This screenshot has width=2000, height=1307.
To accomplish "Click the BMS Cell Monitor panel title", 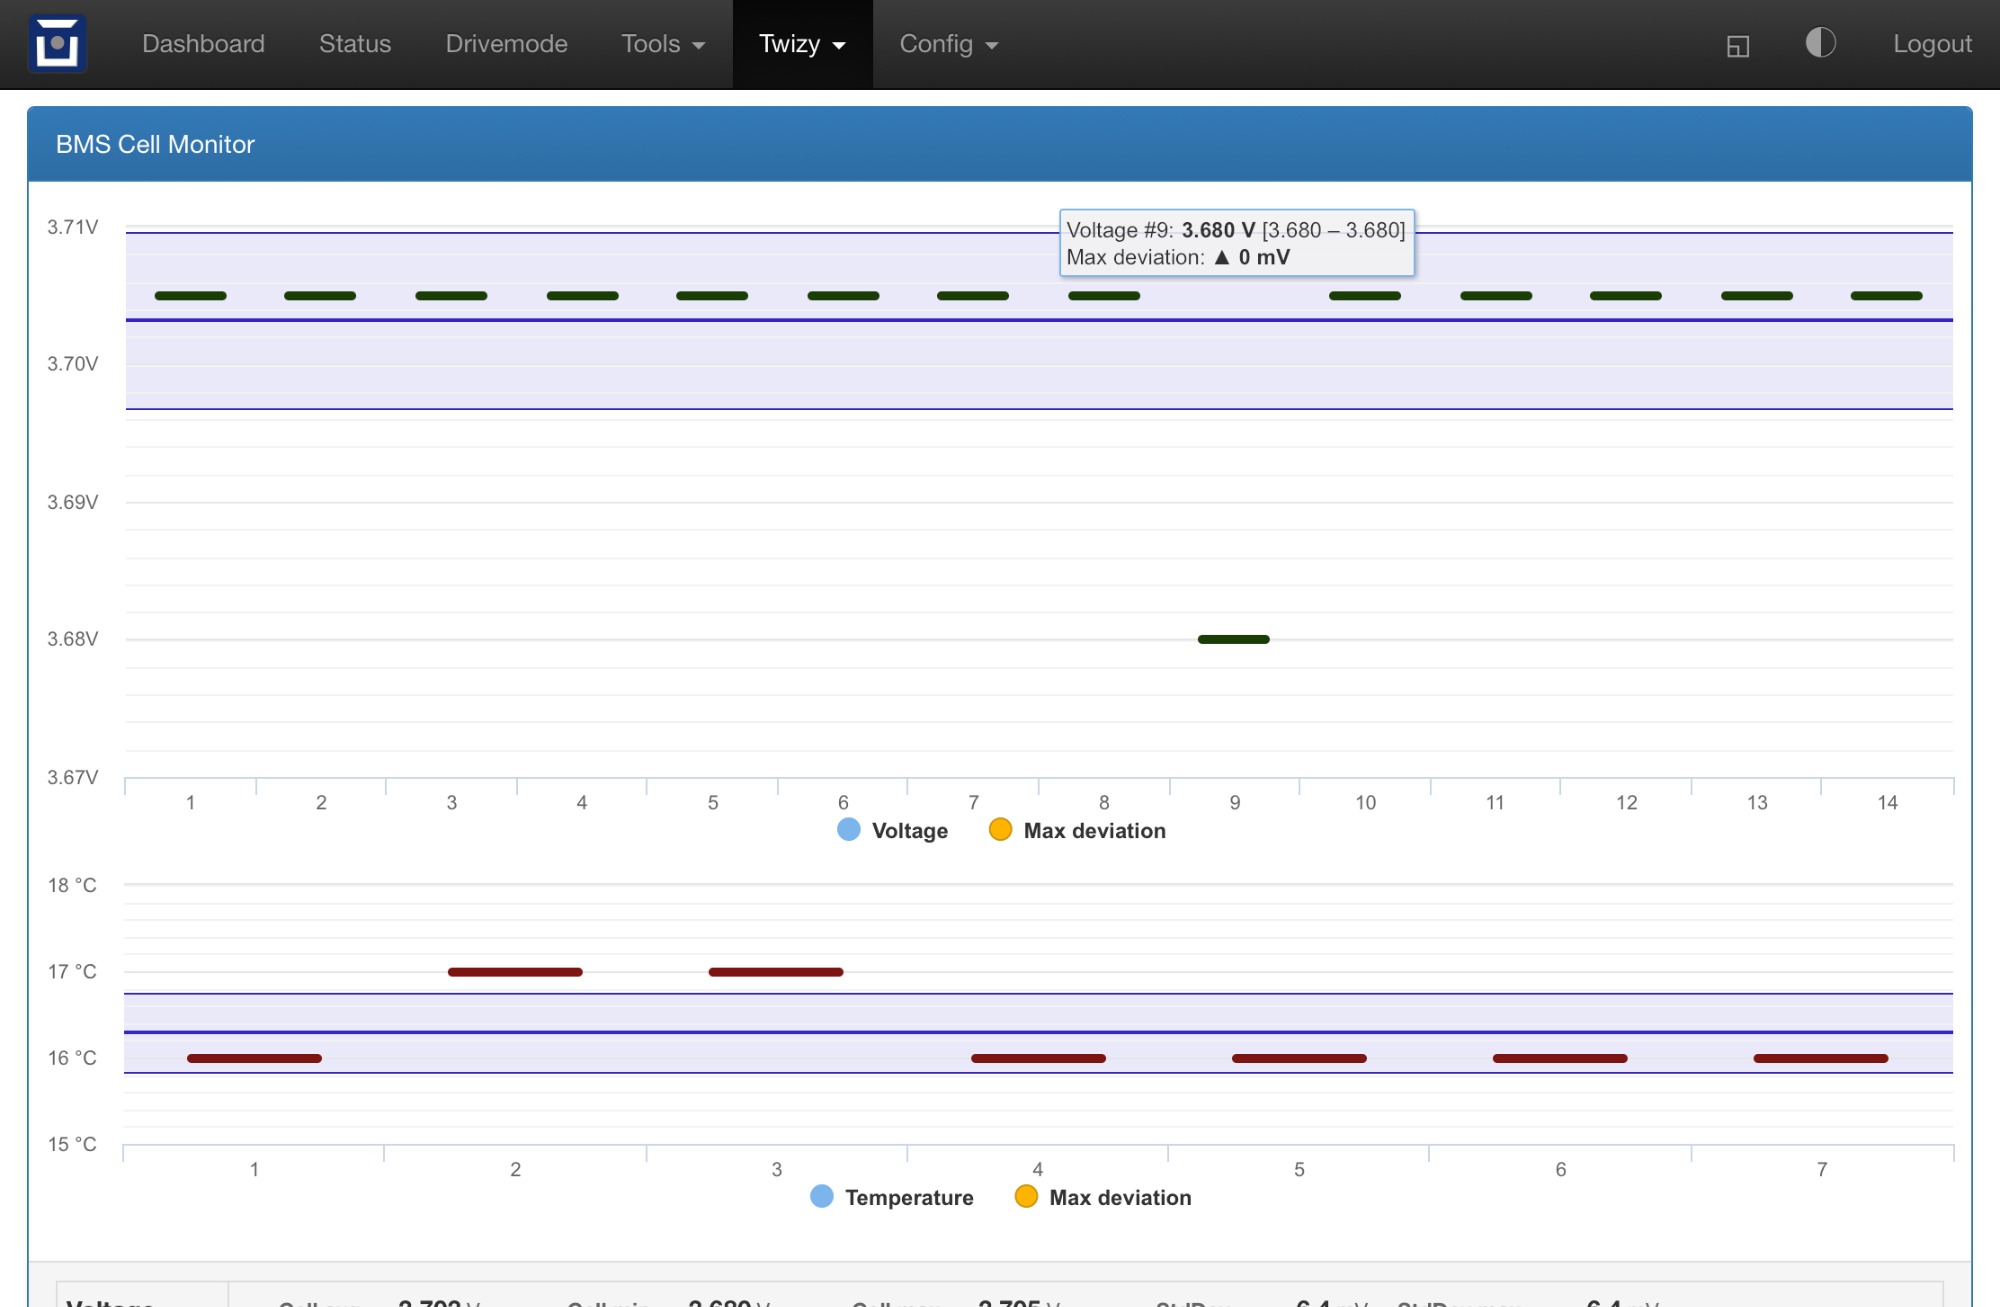I will pos(155,144).
